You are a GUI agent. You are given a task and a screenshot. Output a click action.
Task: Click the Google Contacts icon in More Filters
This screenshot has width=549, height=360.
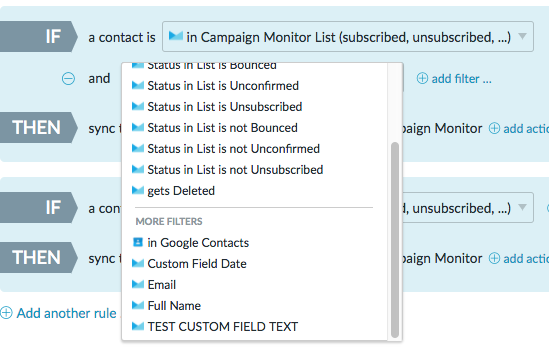coord(138,242)
